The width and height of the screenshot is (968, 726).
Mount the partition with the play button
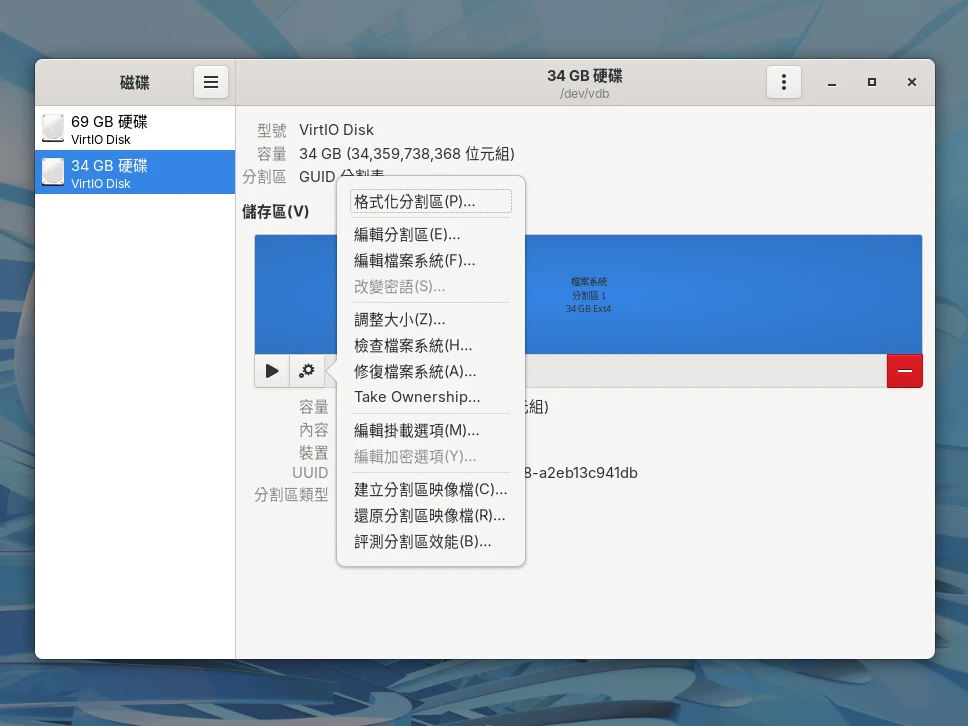[x=272, y=371]
